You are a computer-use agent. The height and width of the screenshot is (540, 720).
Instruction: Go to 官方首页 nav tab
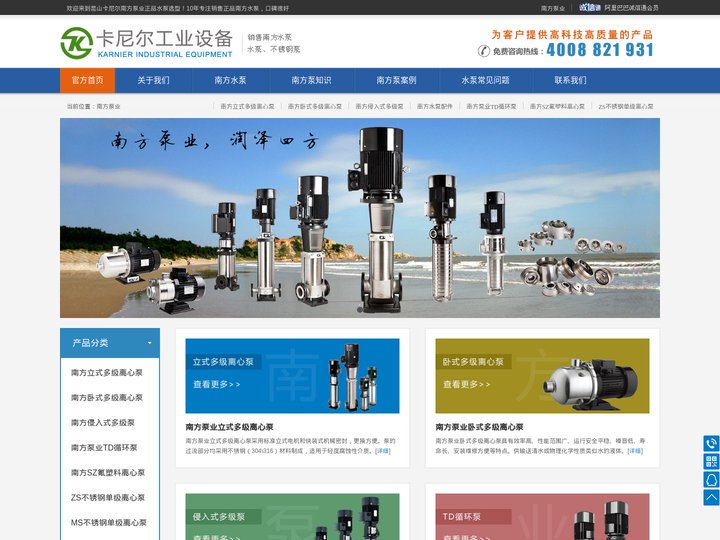pyautogui.click(x=87, y=80)
